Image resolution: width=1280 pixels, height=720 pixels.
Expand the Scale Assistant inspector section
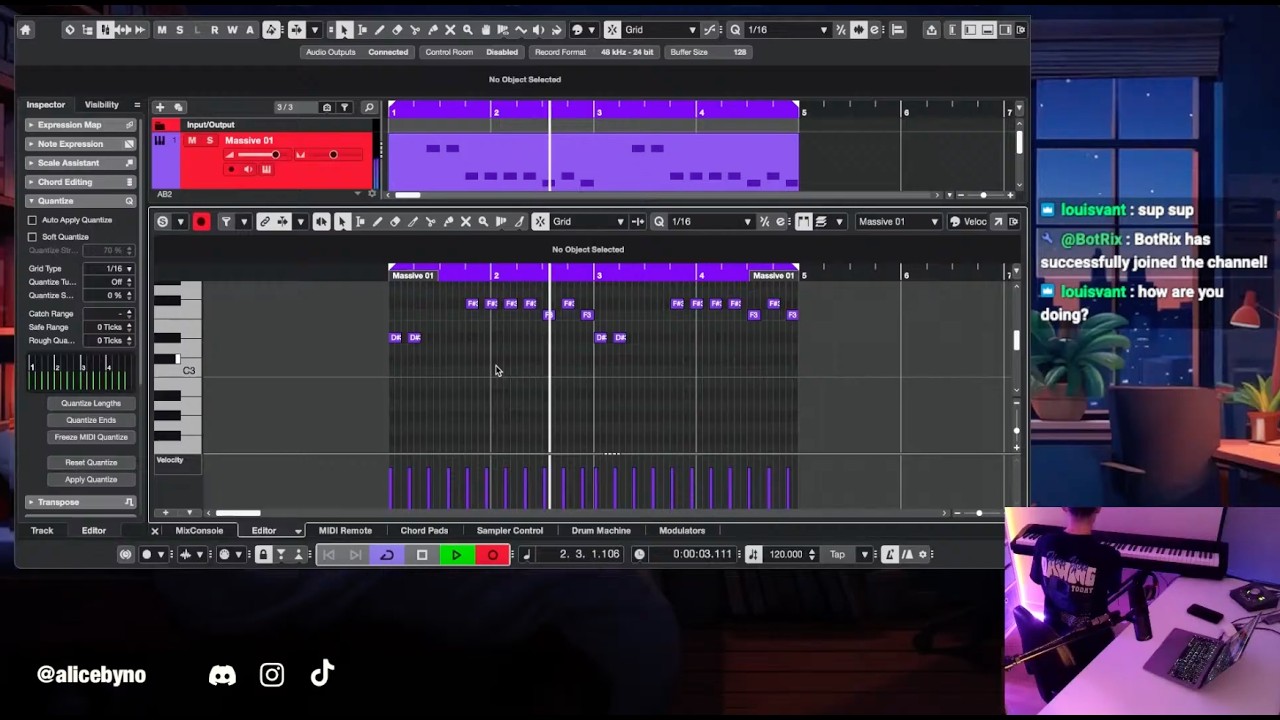click(x=80, y=163)
